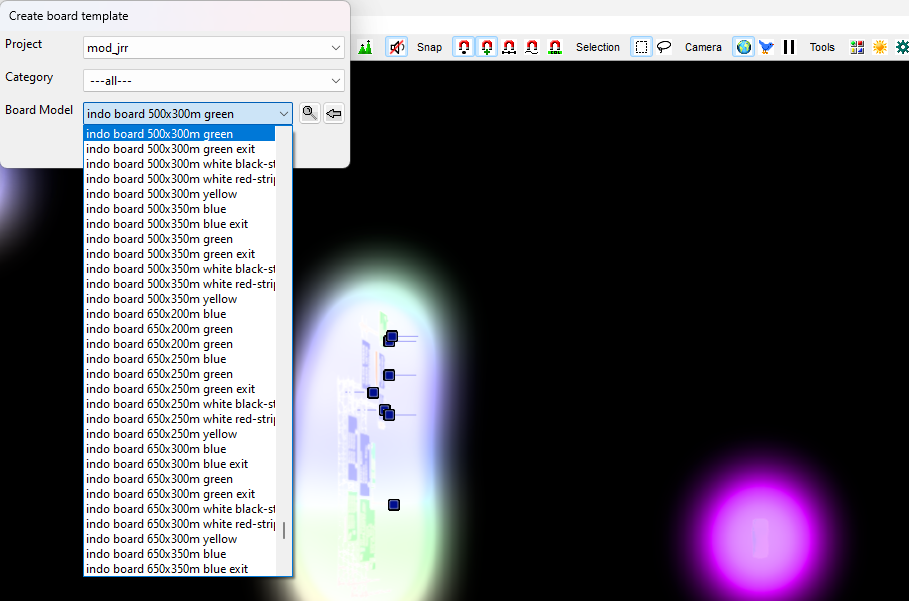Switch to the blue bird camera view
The width and height of the screenshot is (909, 601).
point(766,47)
